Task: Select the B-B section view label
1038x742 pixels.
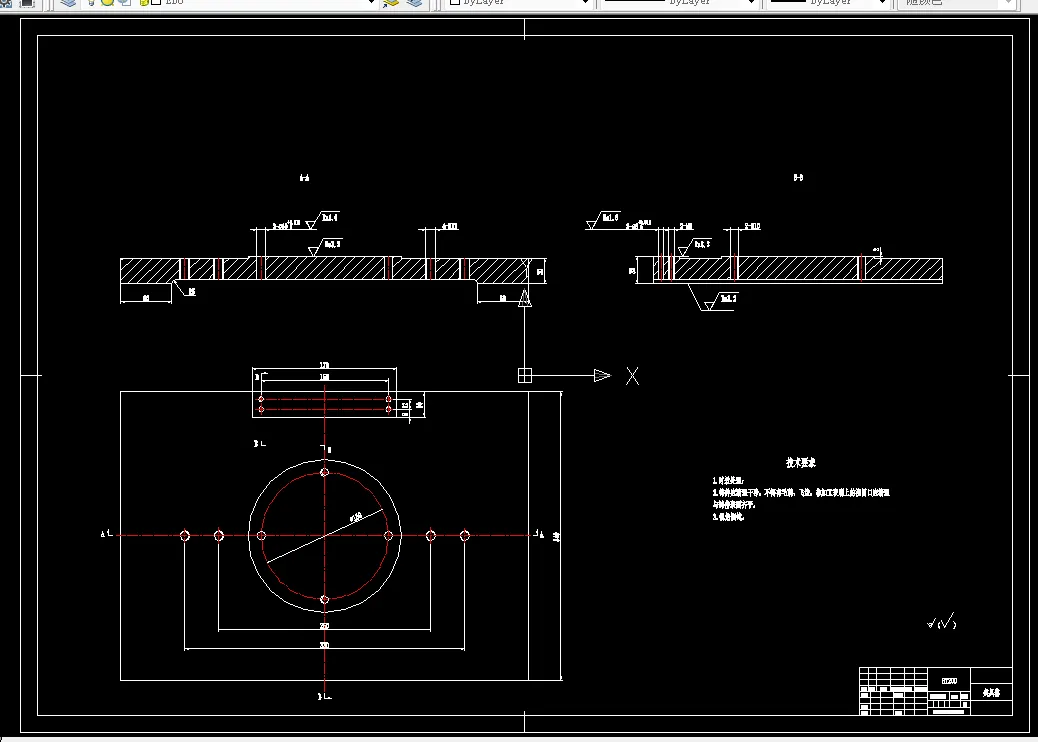Action: click(798, 177)
